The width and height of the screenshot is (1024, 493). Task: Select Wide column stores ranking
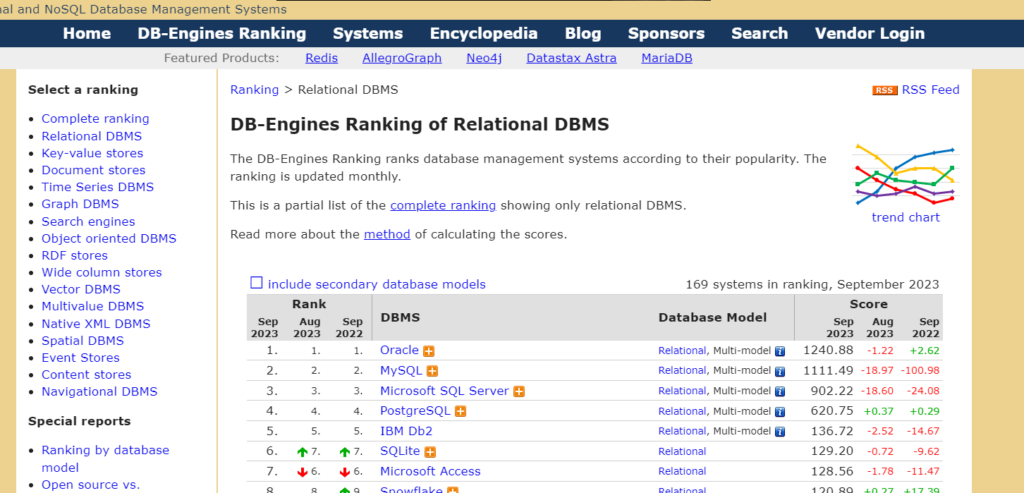[102, 273]
